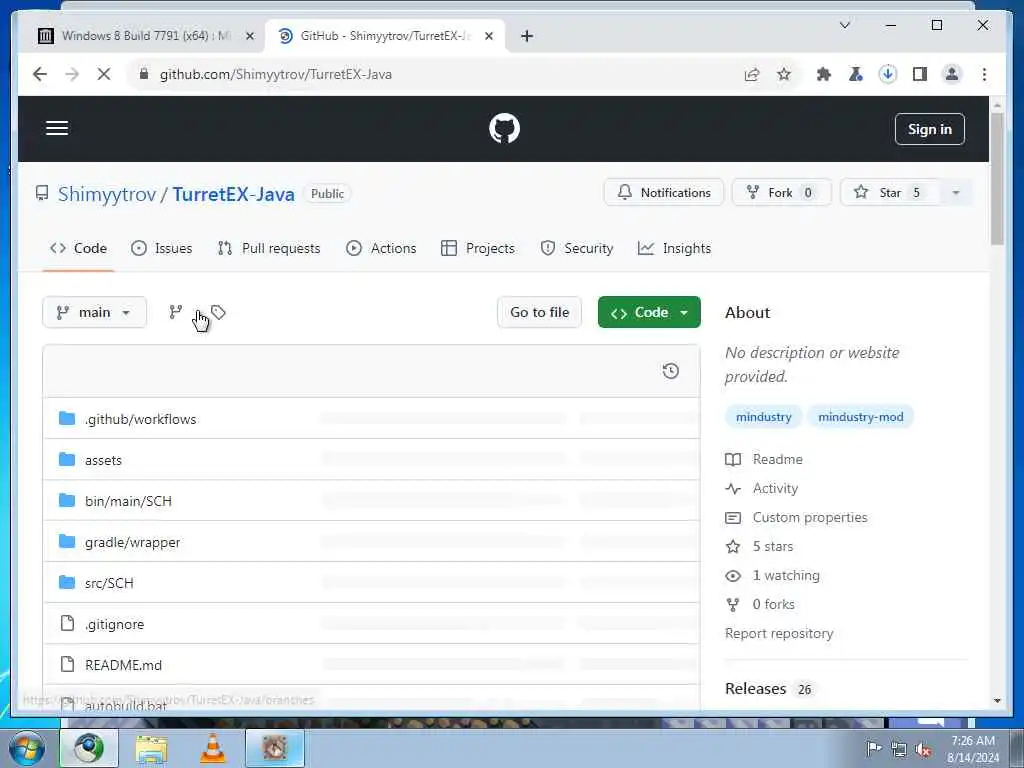The height and width of the screenshot is (768, 1024).
Task: Open the Chrome three-dot menu
Action: tap(984, 74)
